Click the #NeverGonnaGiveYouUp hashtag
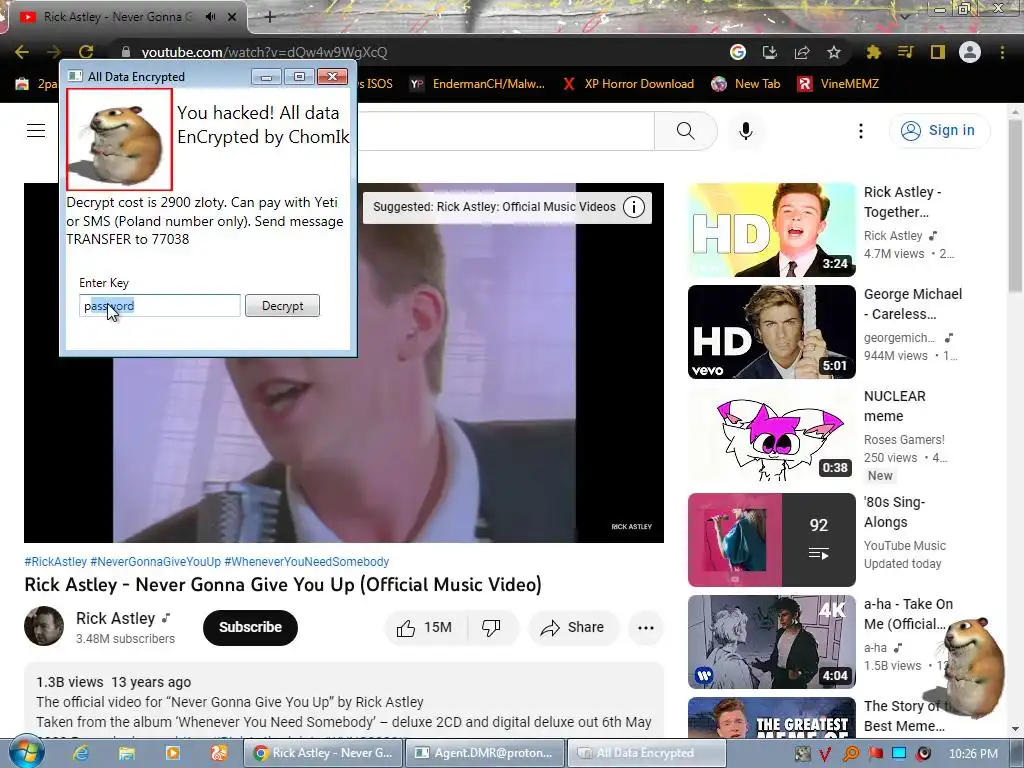This screenshot has height=768, width=1024. [155, 562]
